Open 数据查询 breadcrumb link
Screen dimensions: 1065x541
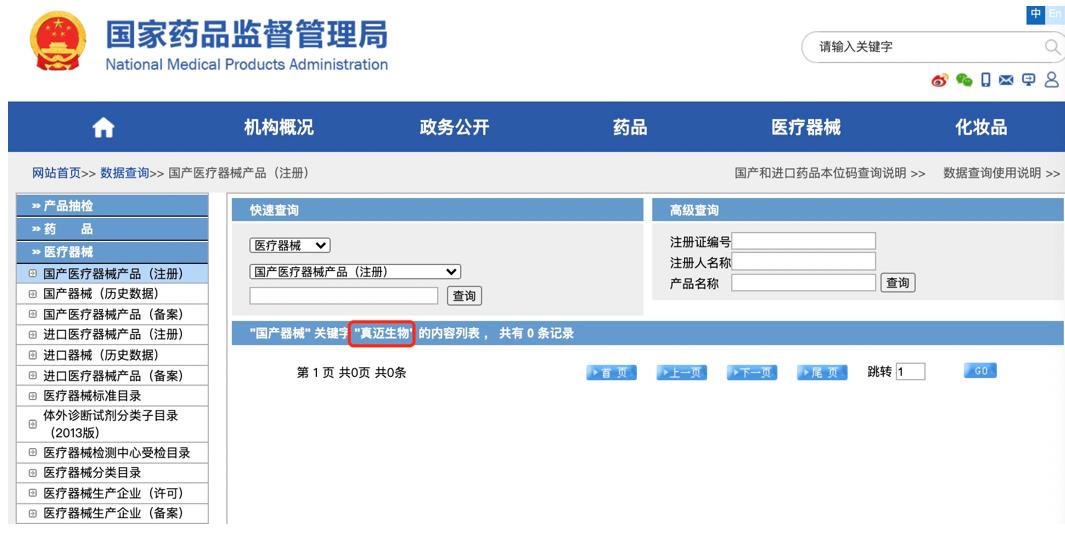coord(125,173)
